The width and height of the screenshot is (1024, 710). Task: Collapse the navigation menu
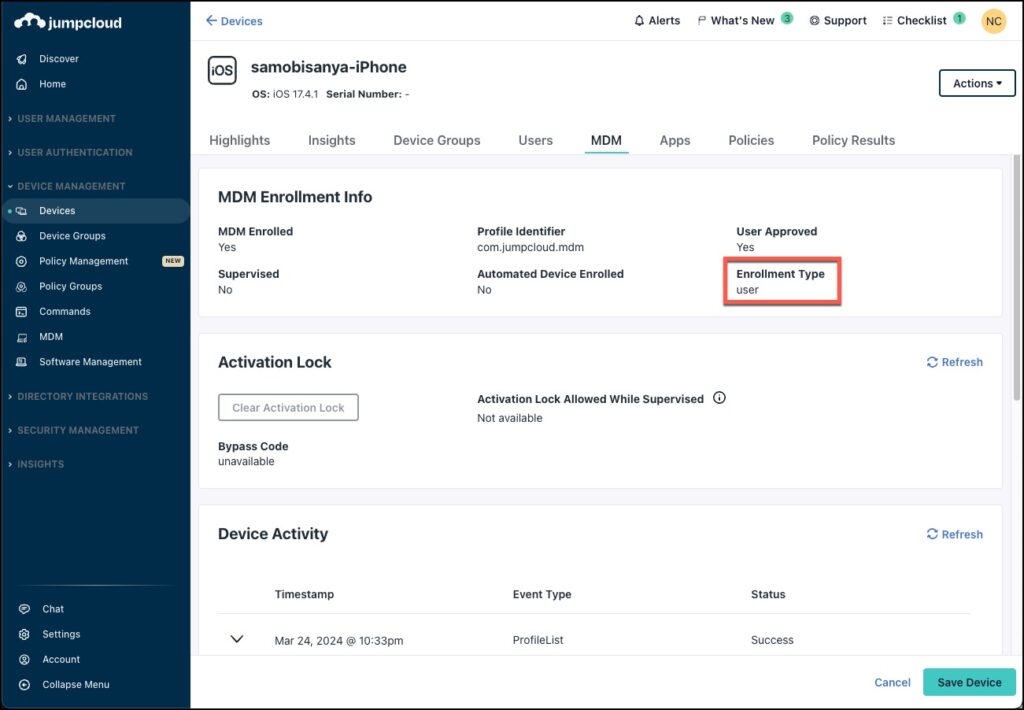[75, 684]
